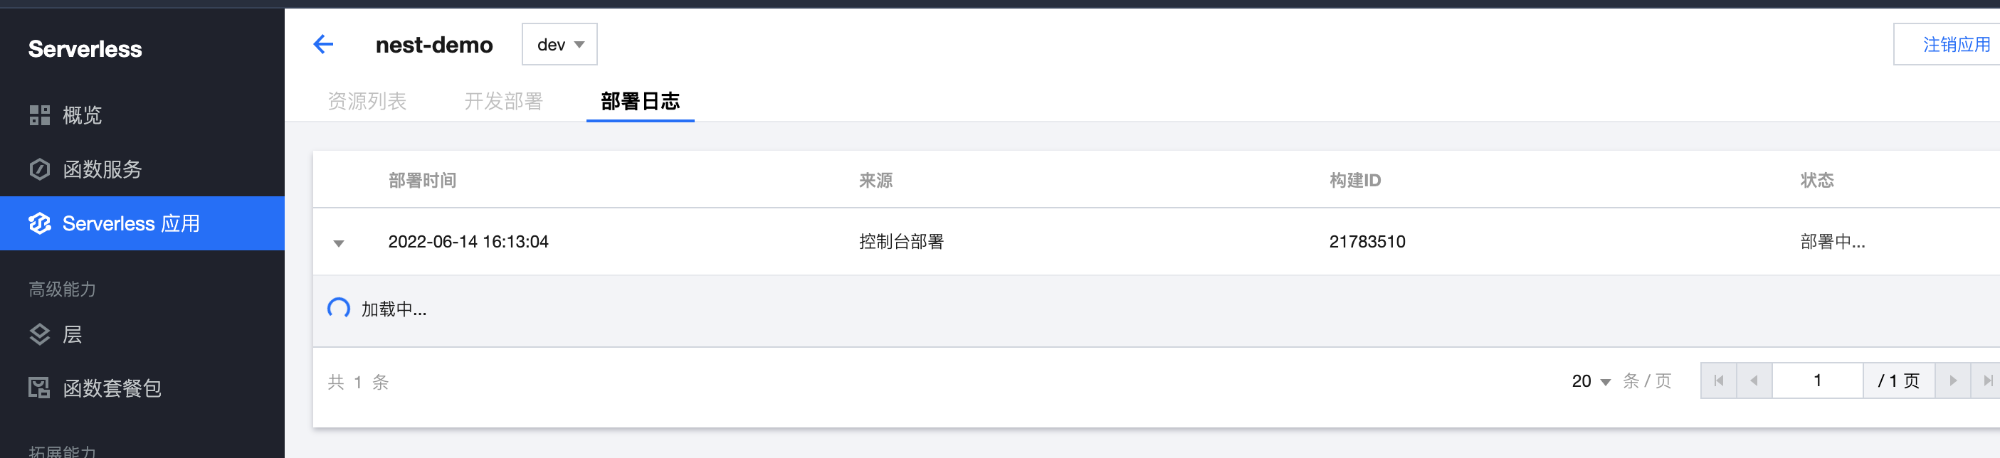
Task: Open the 概览 overview icon in sidebar
Action: 40,115
